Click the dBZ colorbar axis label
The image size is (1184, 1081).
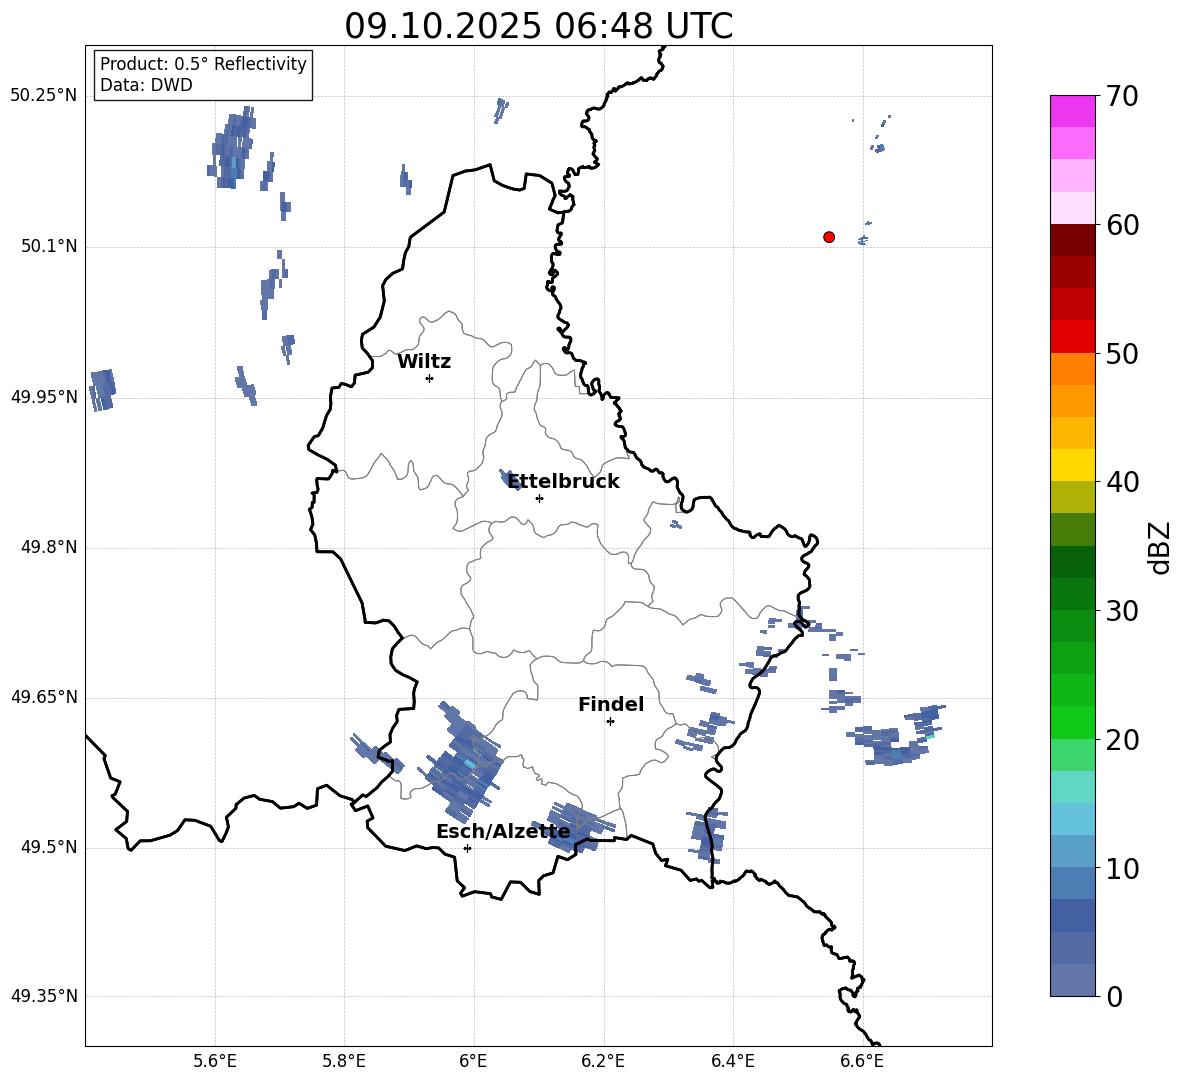[x=1161, y=547]
